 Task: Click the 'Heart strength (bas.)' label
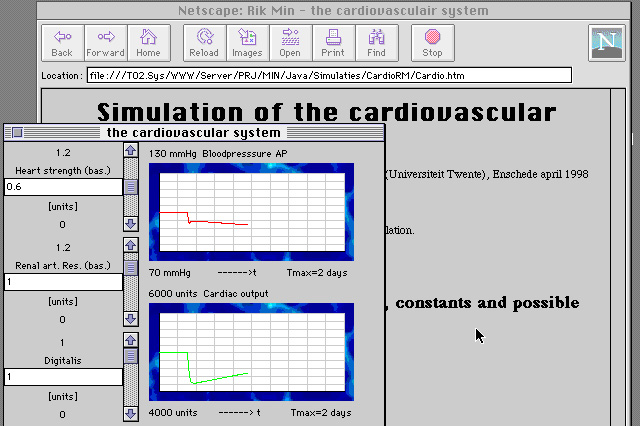(x=63, y=171)
